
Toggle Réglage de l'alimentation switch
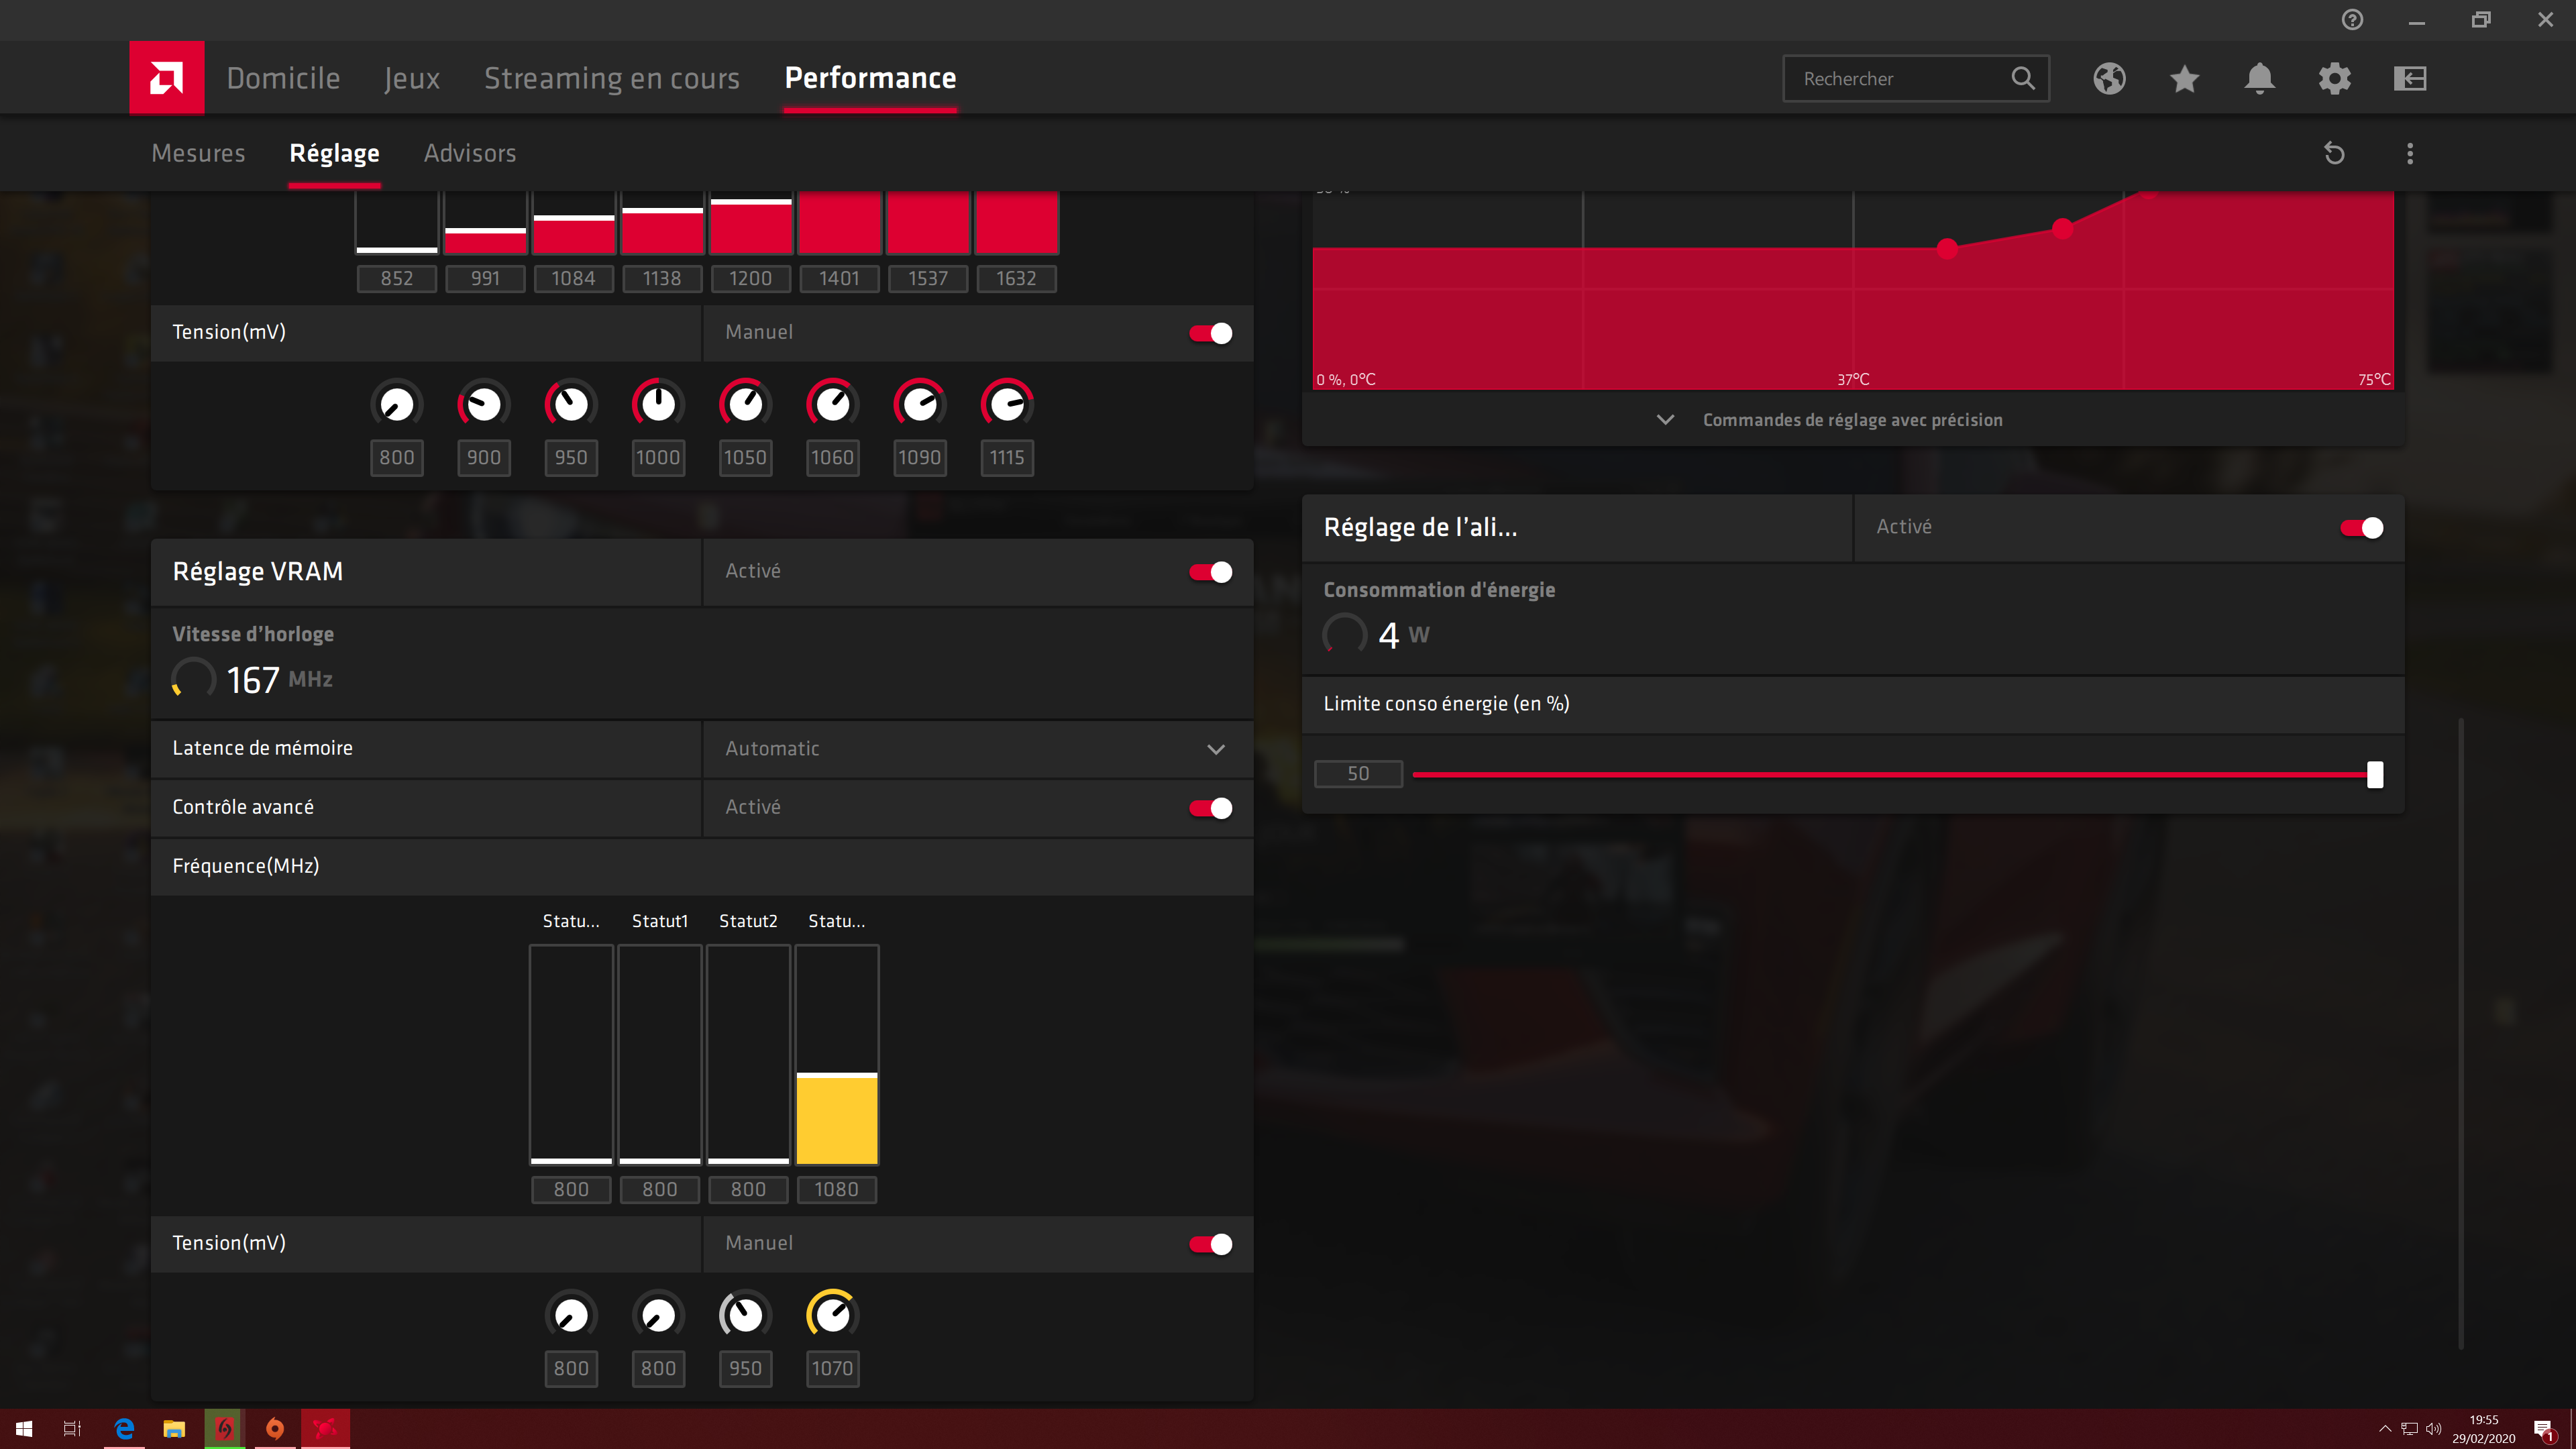click(x=2361, y=528)
